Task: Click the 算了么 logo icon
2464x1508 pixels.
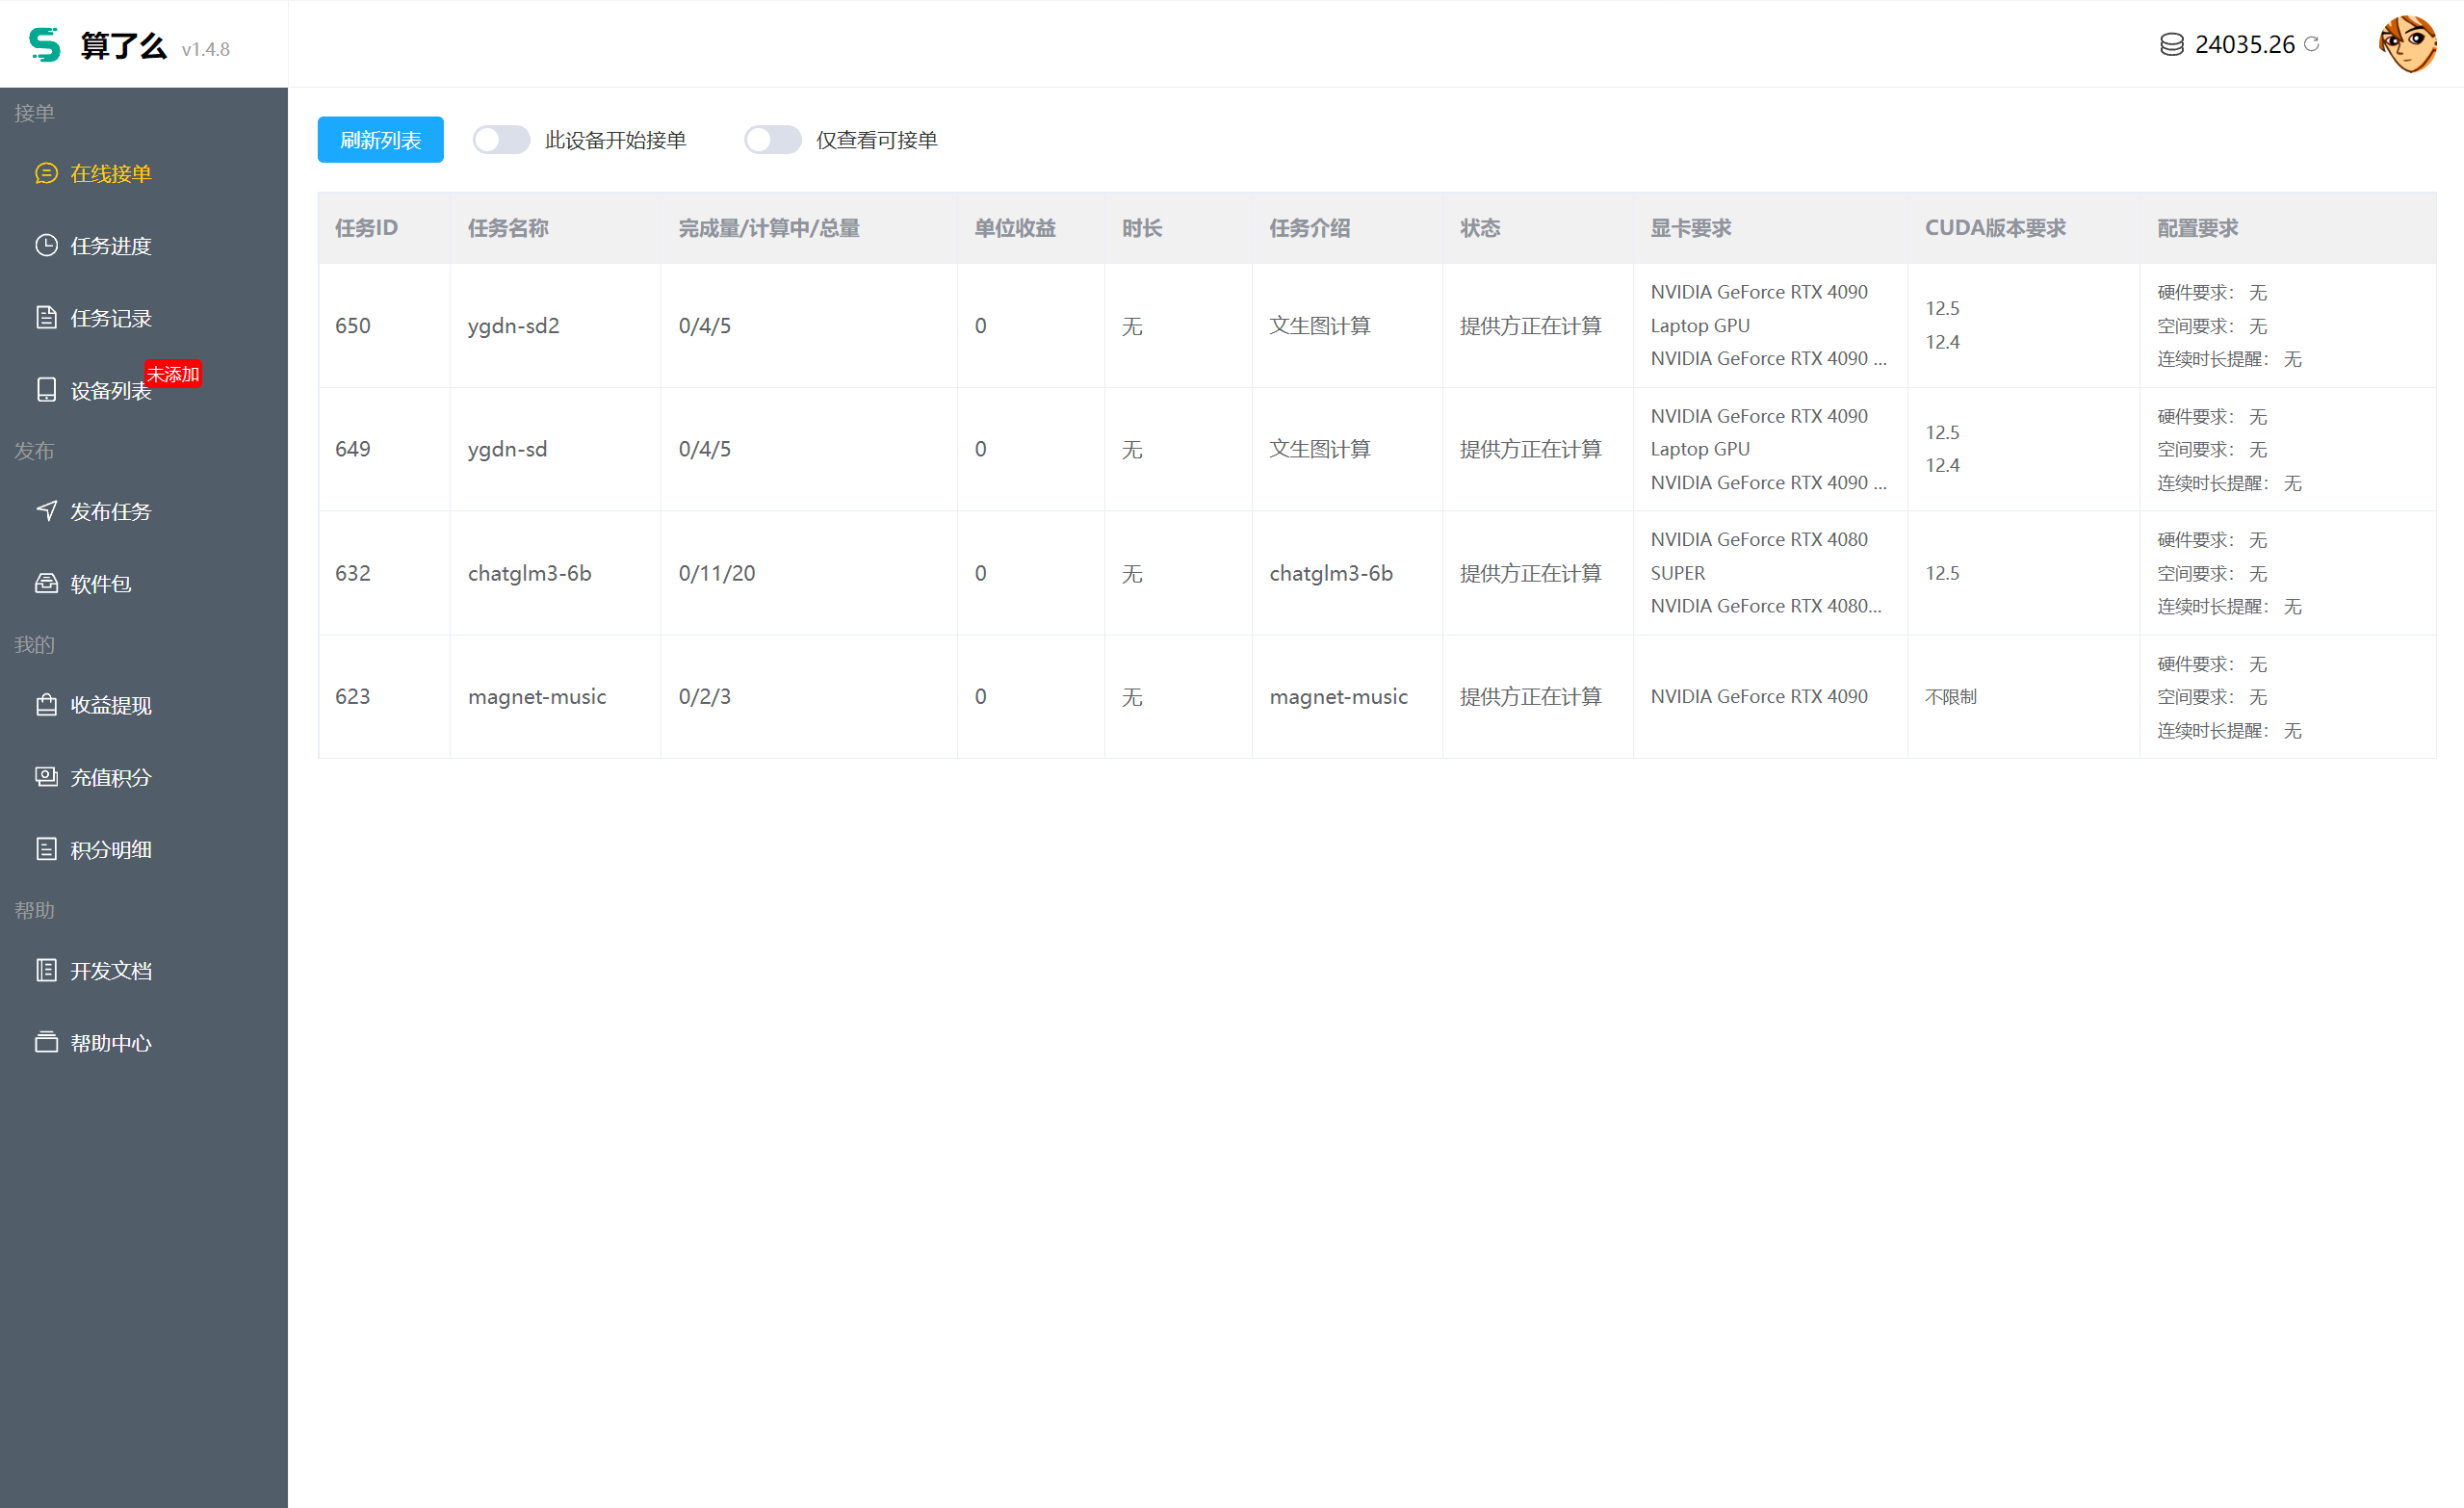Action: (x=44, y=45)
